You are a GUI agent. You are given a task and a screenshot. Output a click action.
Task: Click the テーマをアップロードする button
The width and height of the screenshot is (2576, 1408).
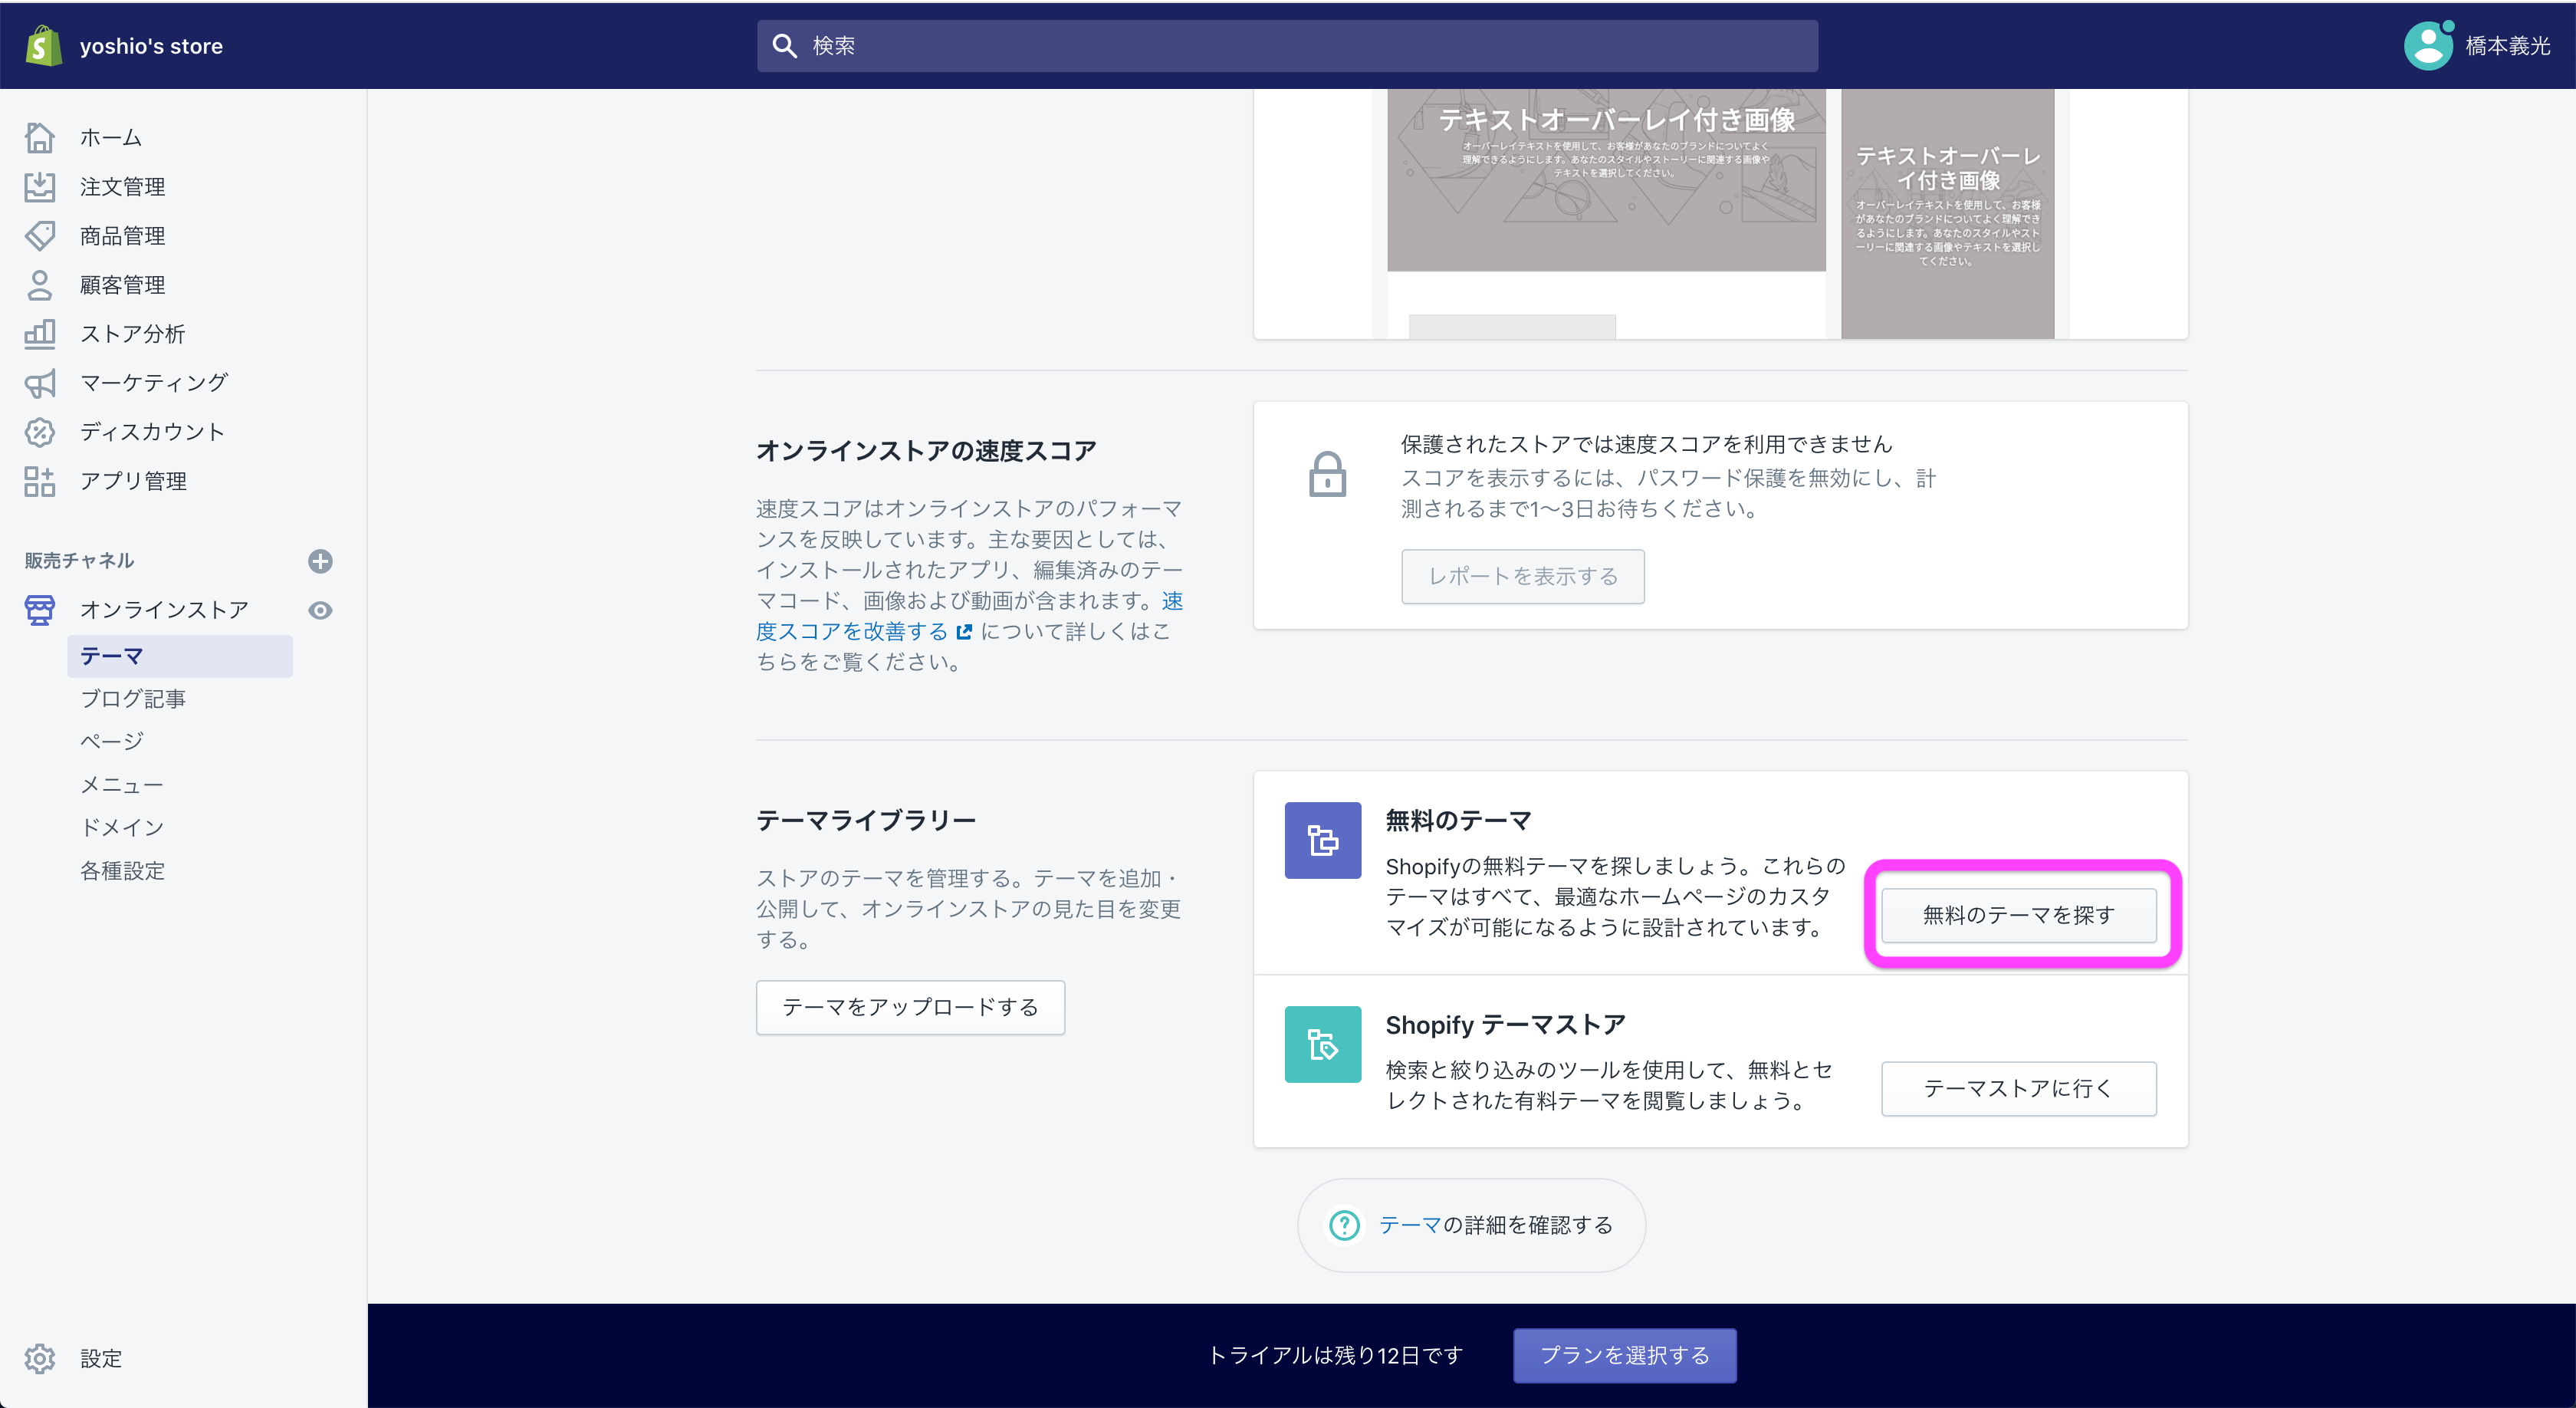point(910,1007)
